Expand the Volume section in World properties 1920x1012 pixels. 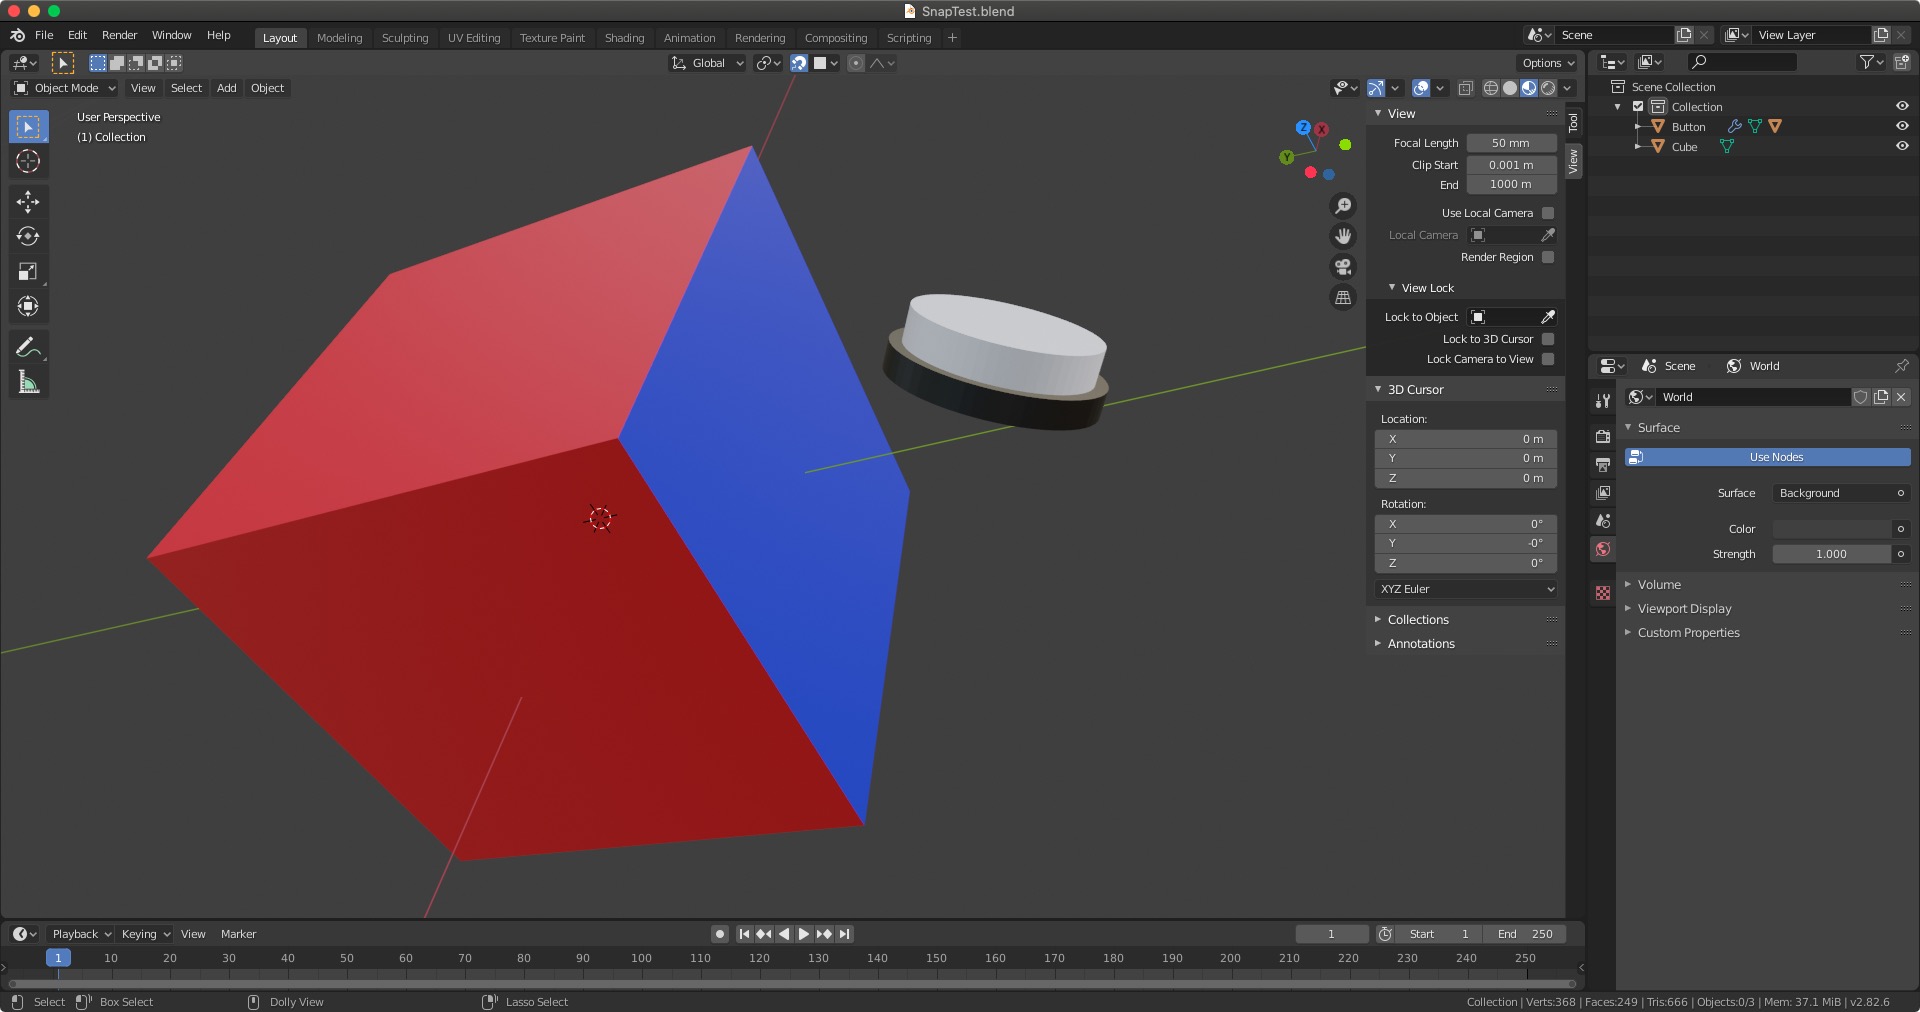1659,584
